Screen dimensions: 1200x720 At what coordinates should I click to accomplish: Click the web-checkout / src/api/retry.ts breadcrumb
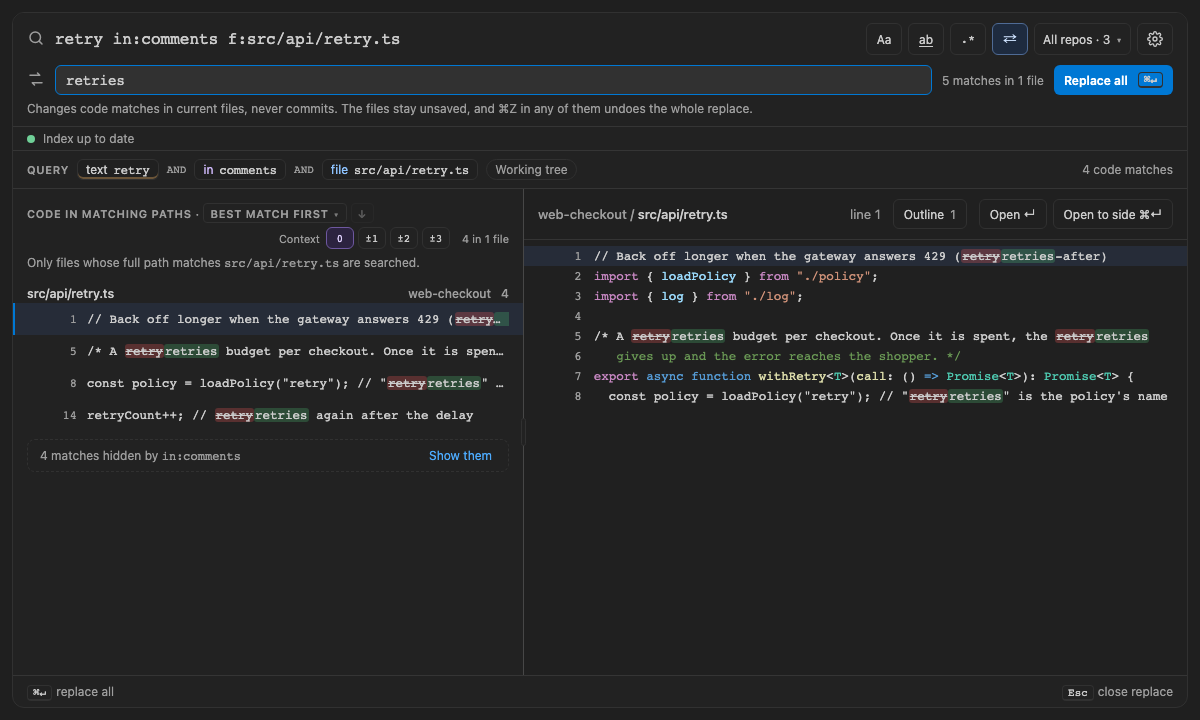click(633, 214)
